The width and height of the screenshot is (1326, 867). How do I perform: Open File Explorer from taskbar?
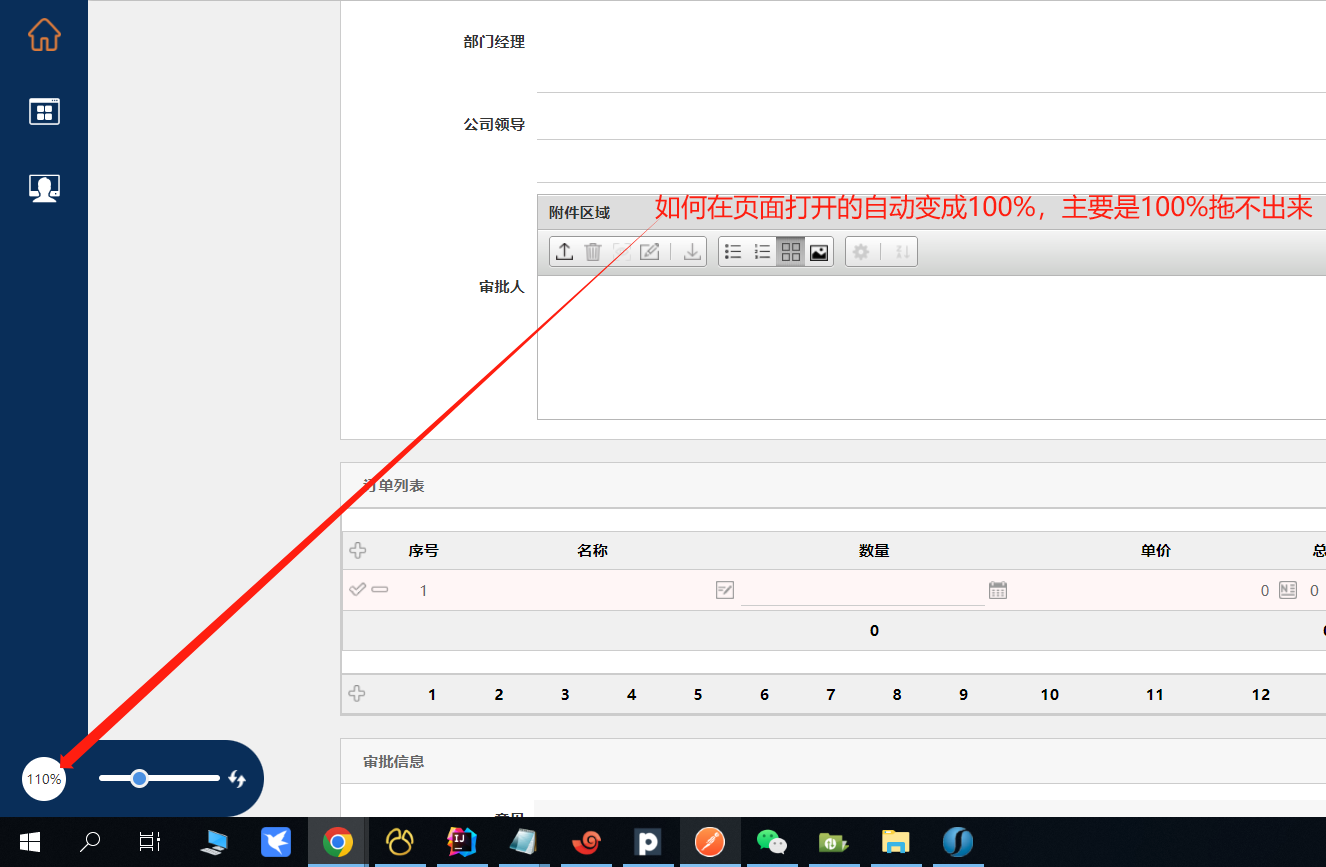coord(896,842)
